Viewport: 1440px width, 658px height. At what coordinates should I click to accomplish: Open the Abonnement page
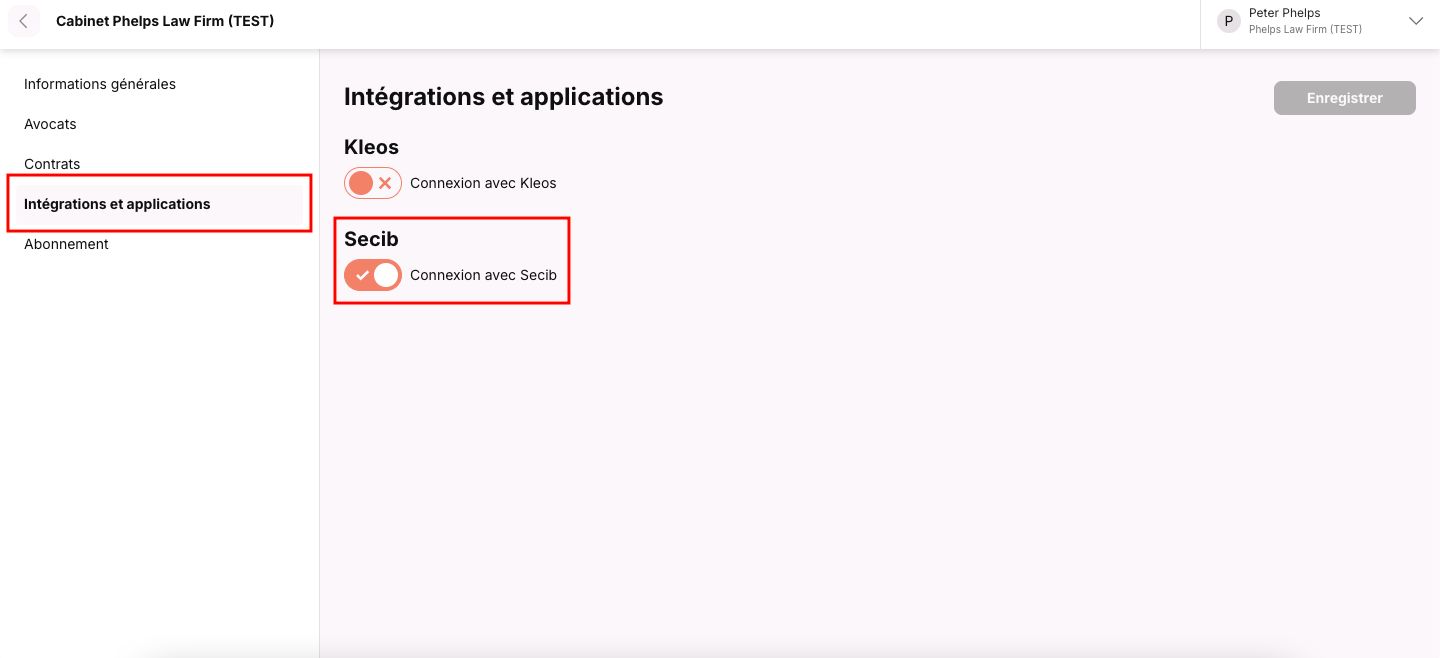tap(66, 244)
